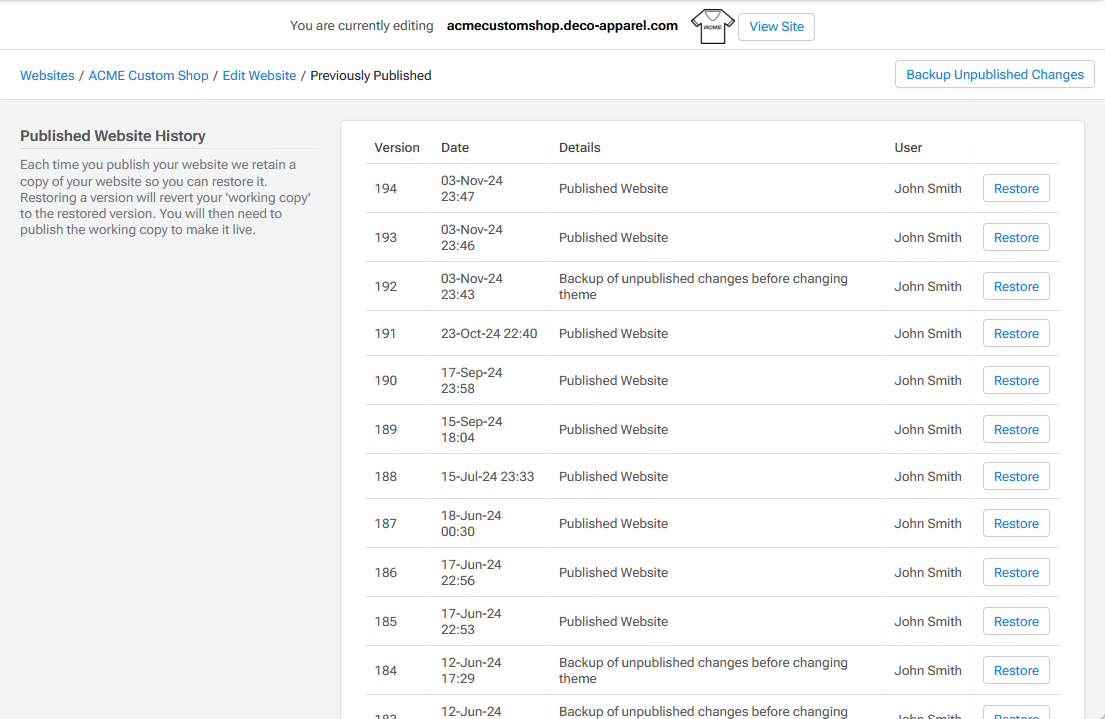Viewport: 1105px width, 719px height.
Task: Restore version 187
Action: click(1016, 524)
